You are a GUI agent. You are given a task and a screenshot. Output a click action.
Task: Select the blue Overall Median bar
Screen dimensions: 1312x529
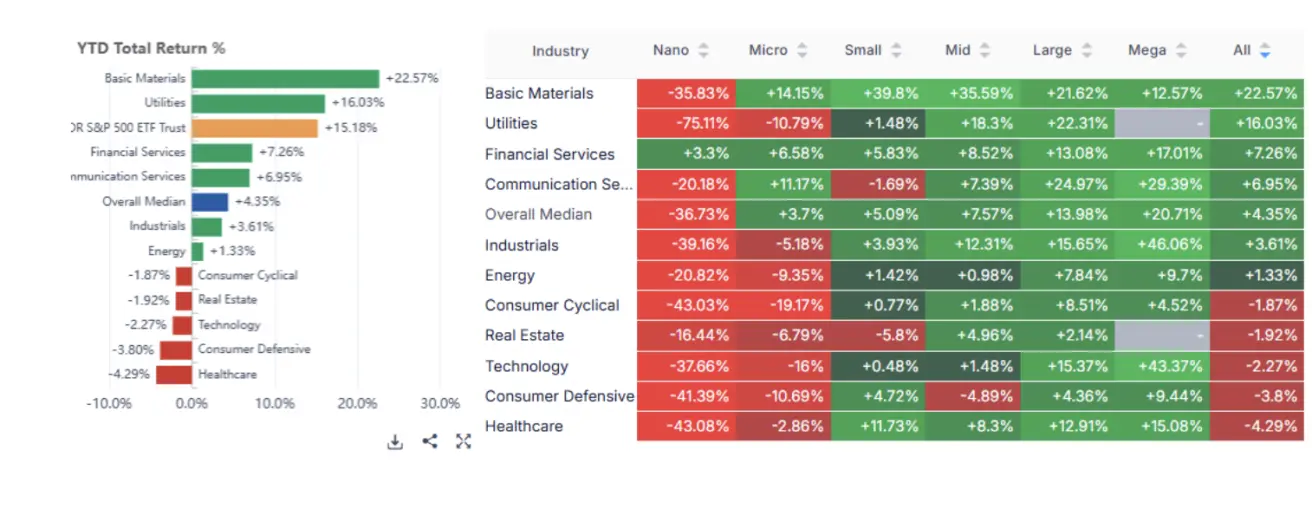click(210, 202)
